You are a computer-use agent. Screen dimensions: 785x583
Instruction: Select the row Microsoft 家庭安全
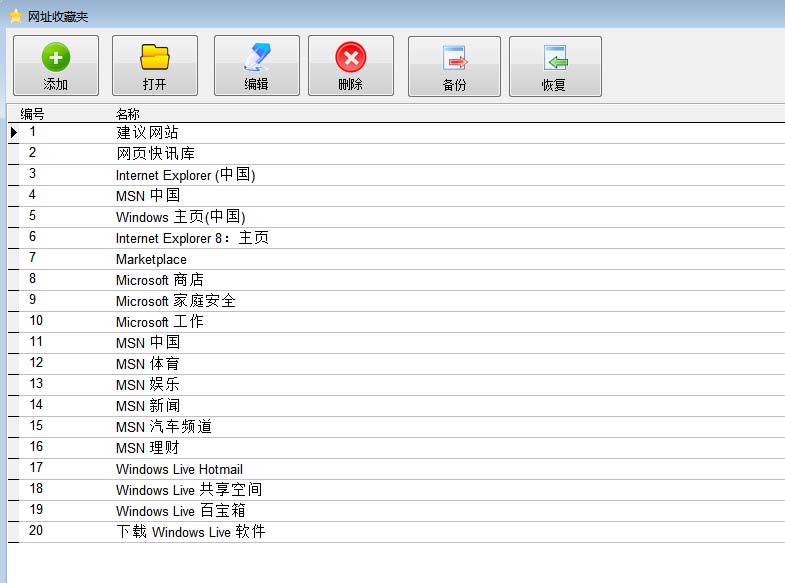(396, 301)
